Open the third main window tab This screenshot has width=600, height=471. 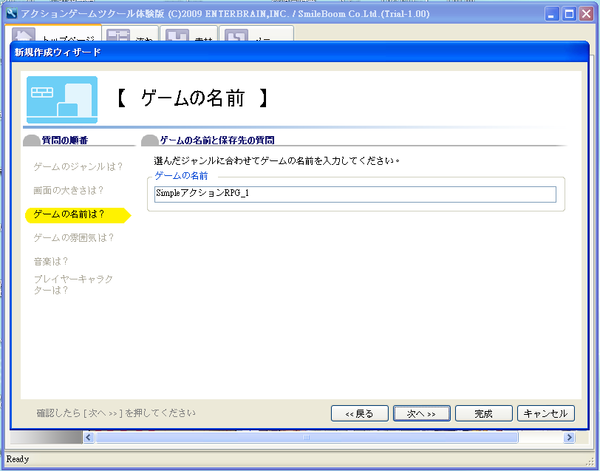(189, 34)
